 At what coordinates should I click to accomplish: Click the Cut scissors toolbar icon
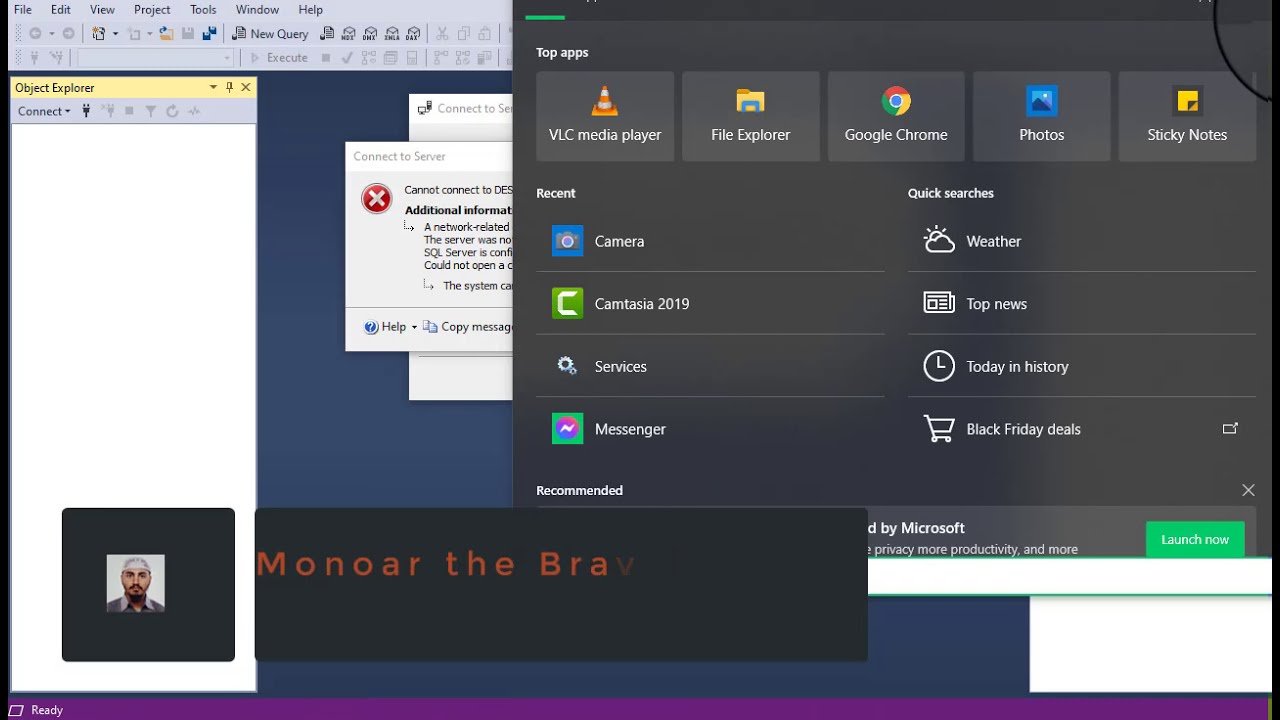442,33
